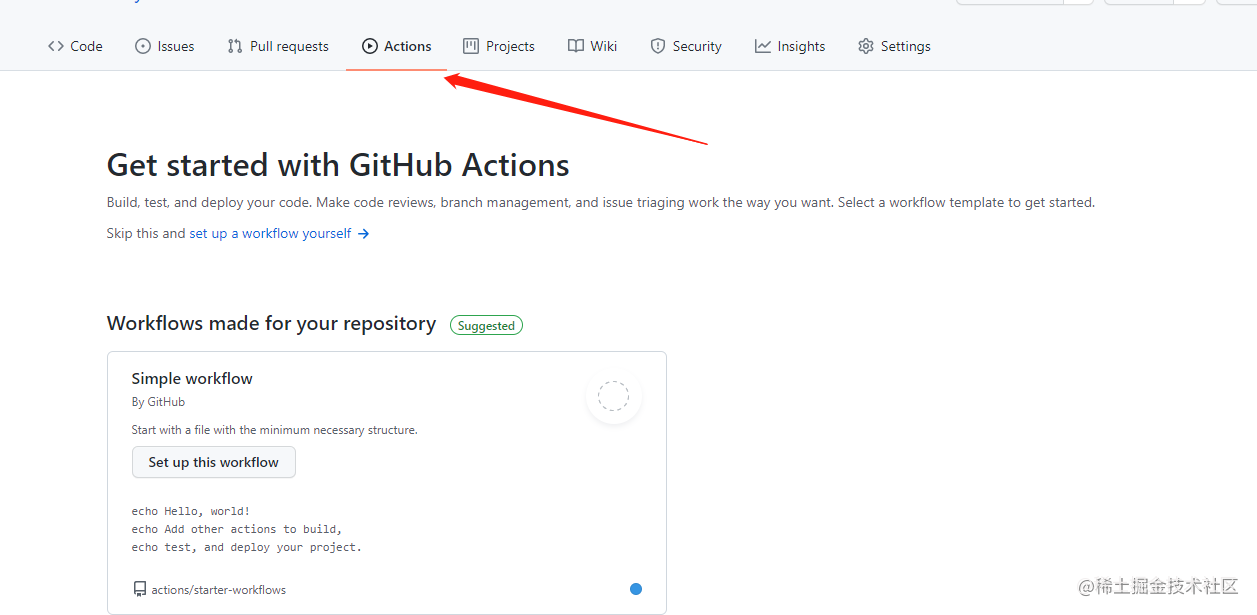This screenshot has width=1257, height=615.
Task: Click the Security shield icon
Action: (658, 46)
